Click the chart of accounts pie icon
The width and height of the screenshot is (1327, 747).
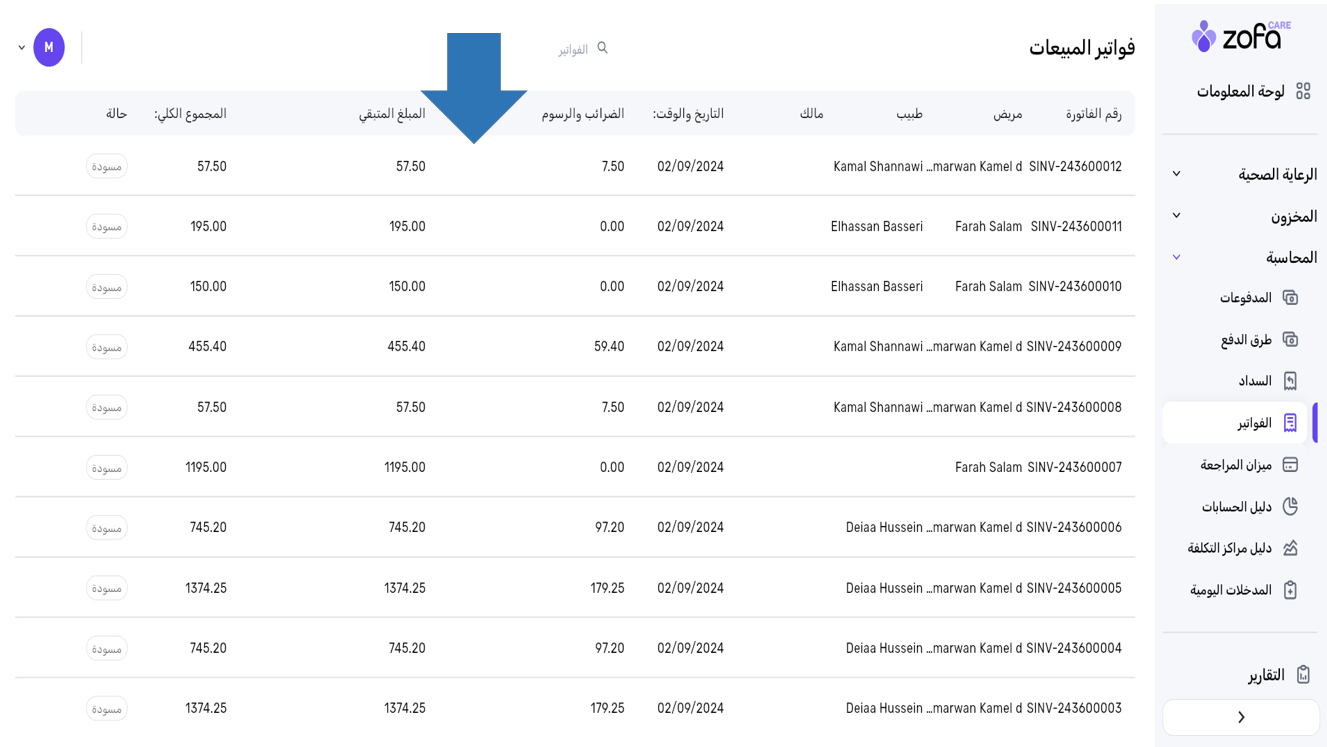pyautogui.click(x=1290, y=507)
